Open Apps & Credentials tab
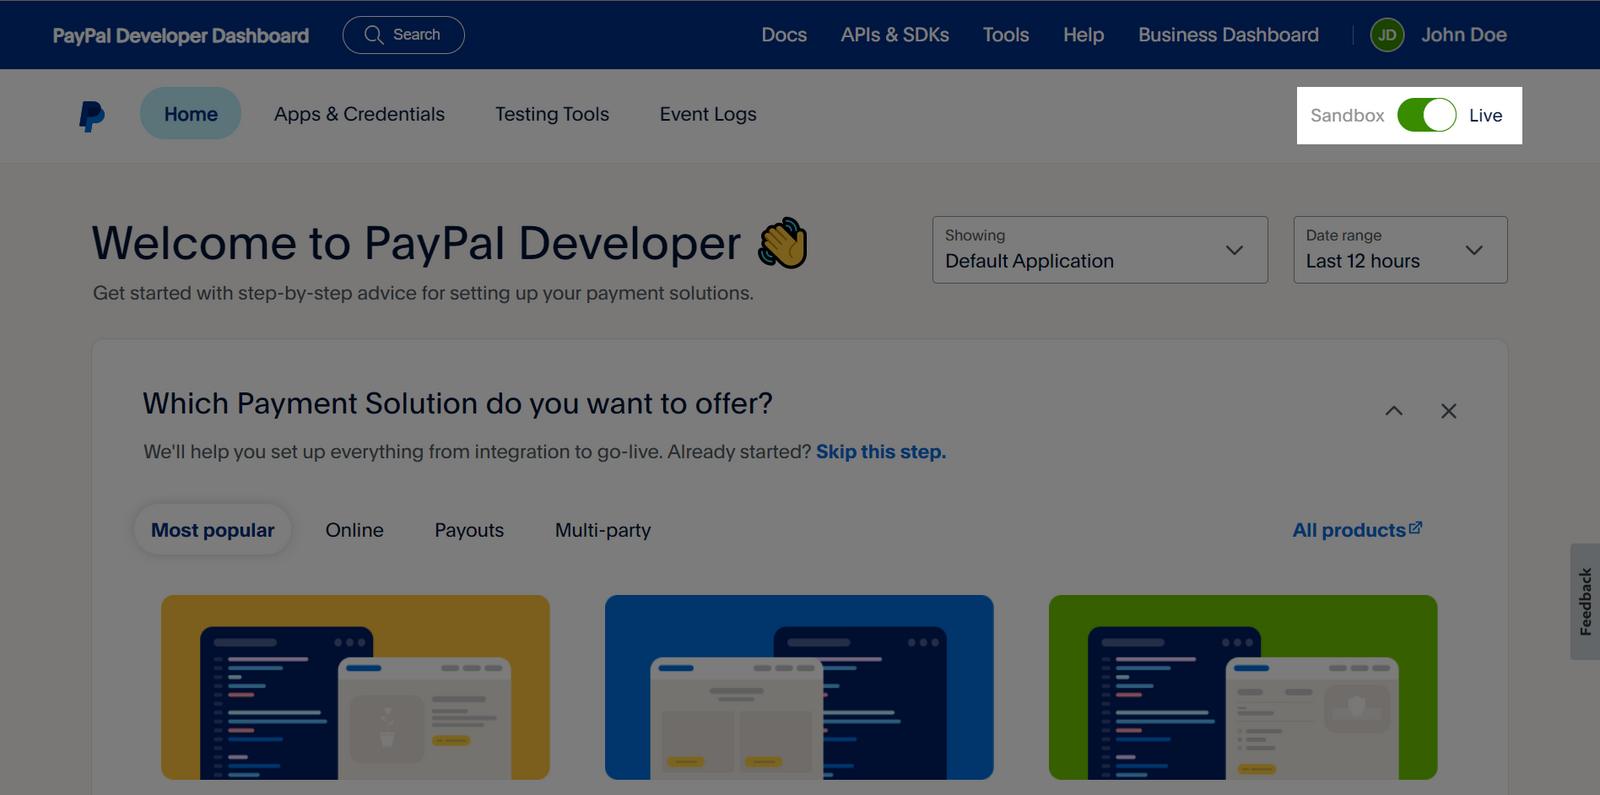This screenshot has width=1600, height=795. (359, 114)
